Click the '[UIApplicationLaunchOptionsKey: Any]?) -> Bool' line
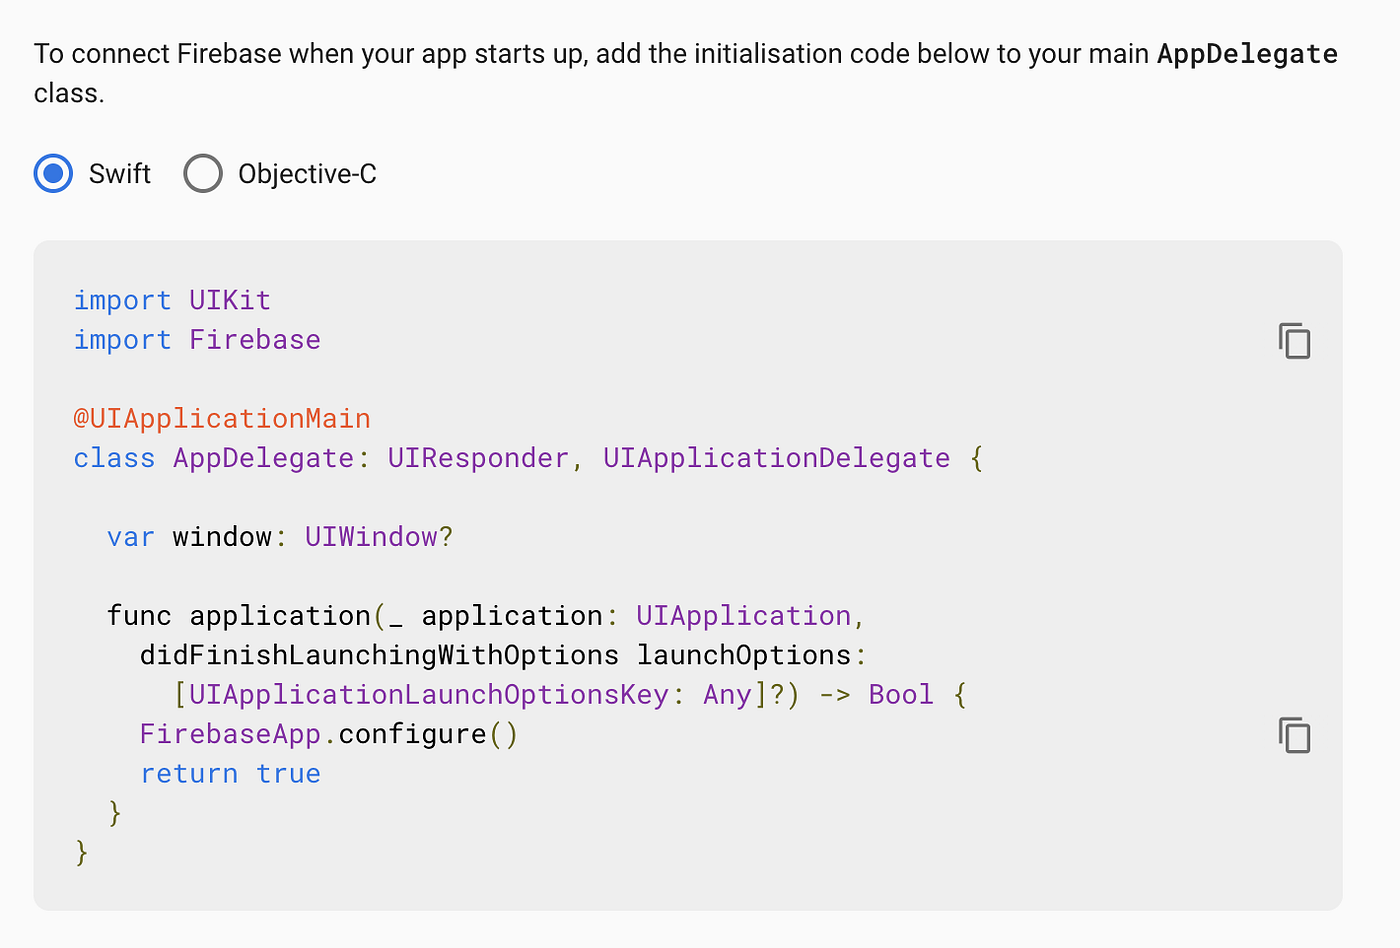 (x=570, y=694)
